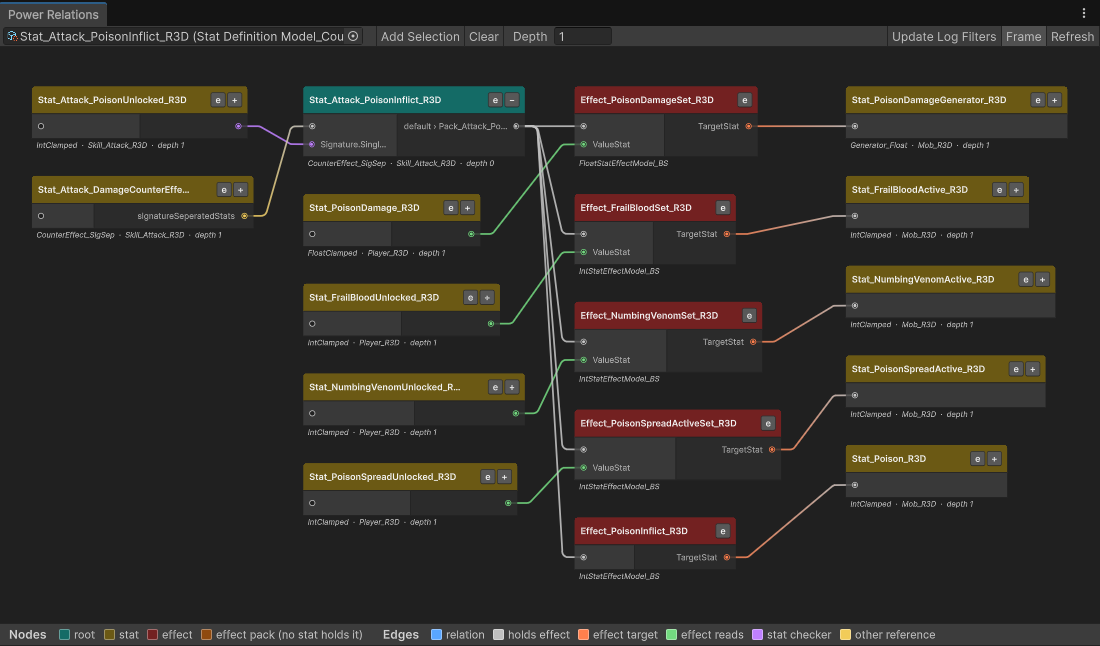Click the 'e' button on Stat_PoisonDamage_R3D node
Viewport: 1100px width, 646px height.
(451, 208)
